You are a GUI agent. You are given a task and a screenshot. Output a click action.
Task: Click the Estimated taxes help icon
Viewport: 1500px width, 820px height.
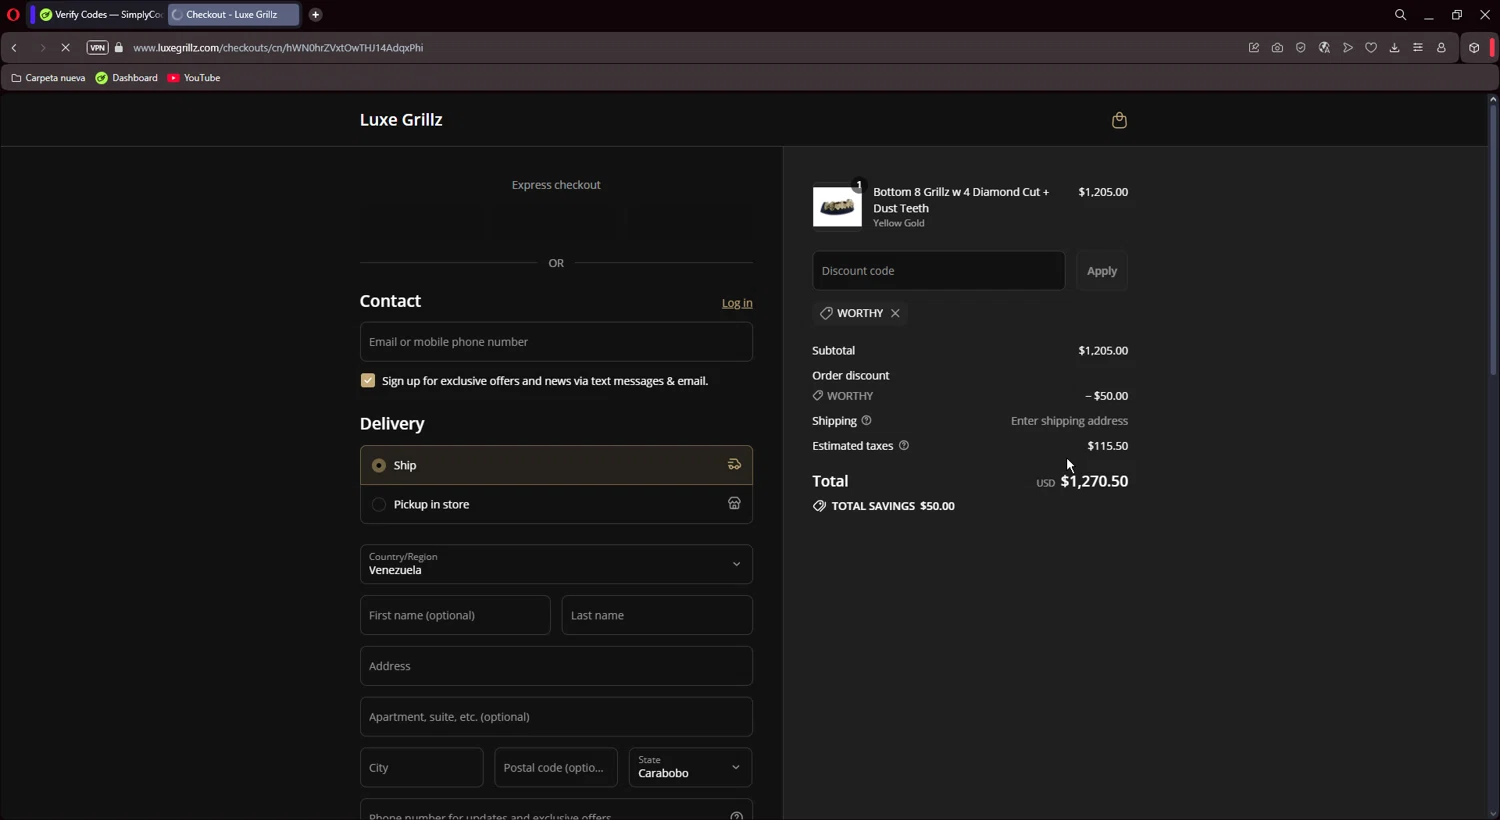[904, 446]
